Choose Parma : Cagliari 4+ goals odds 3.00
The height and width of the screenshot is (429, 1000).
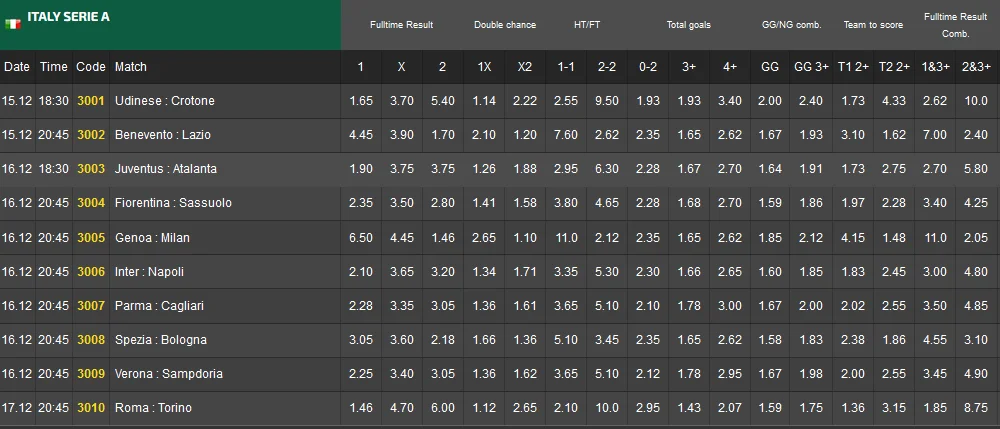(x=730, y=306)
